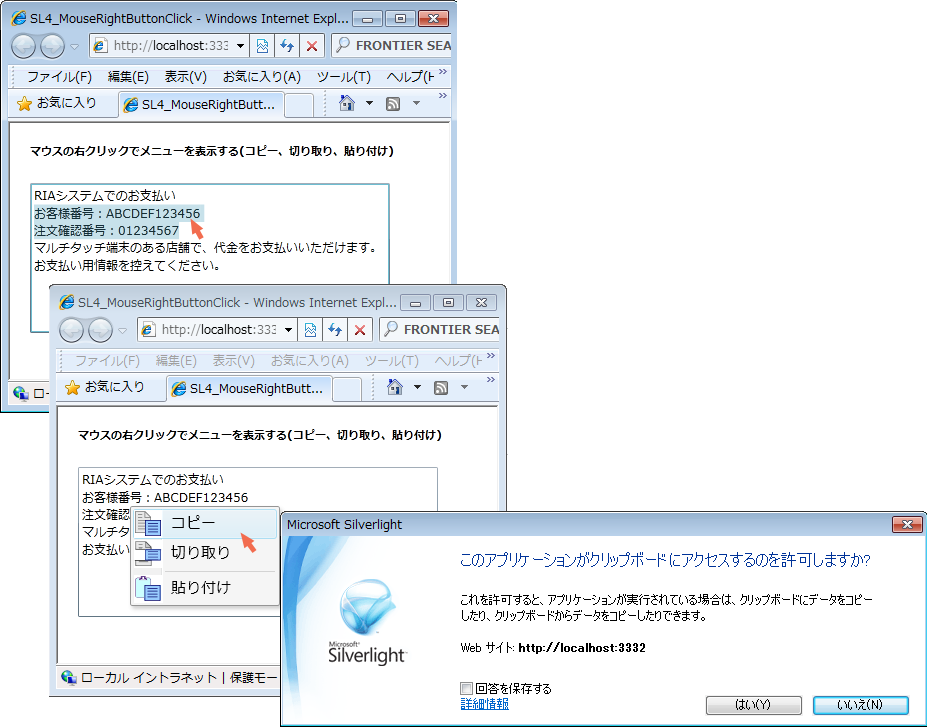Open ファイル(F) menu in top window
The image size is (928, 727).
click(59, 76)
